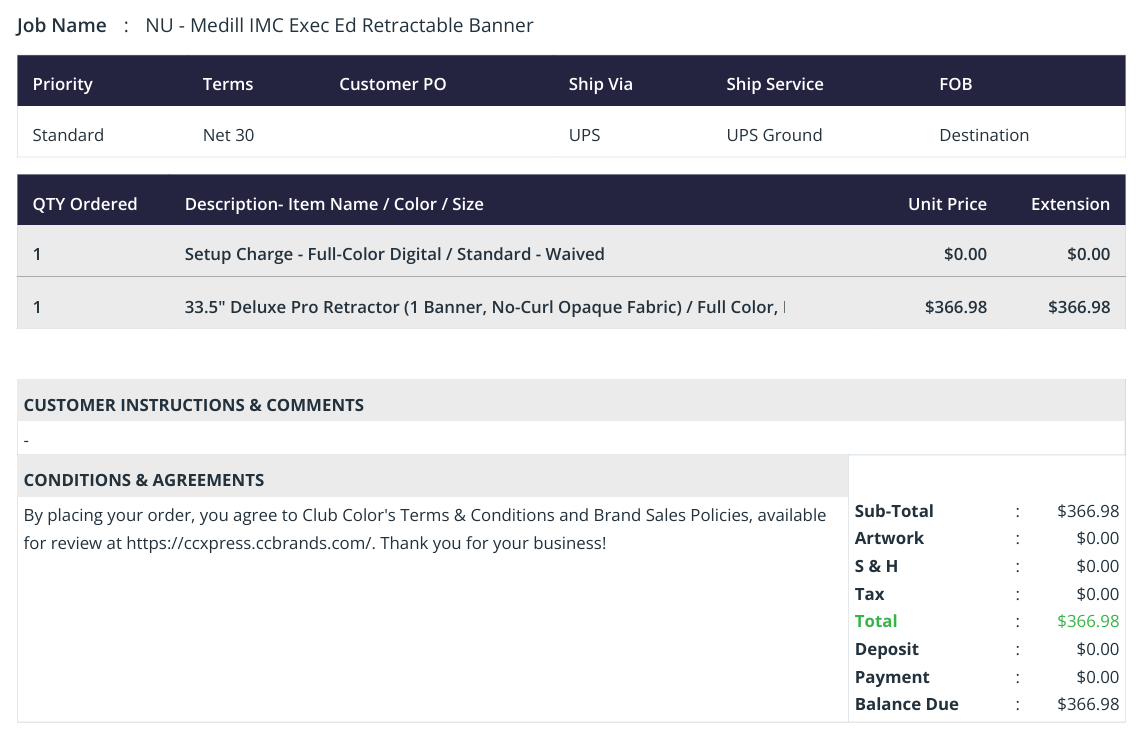Open the ccxpress.ccbrands.com link

[249, 543]
